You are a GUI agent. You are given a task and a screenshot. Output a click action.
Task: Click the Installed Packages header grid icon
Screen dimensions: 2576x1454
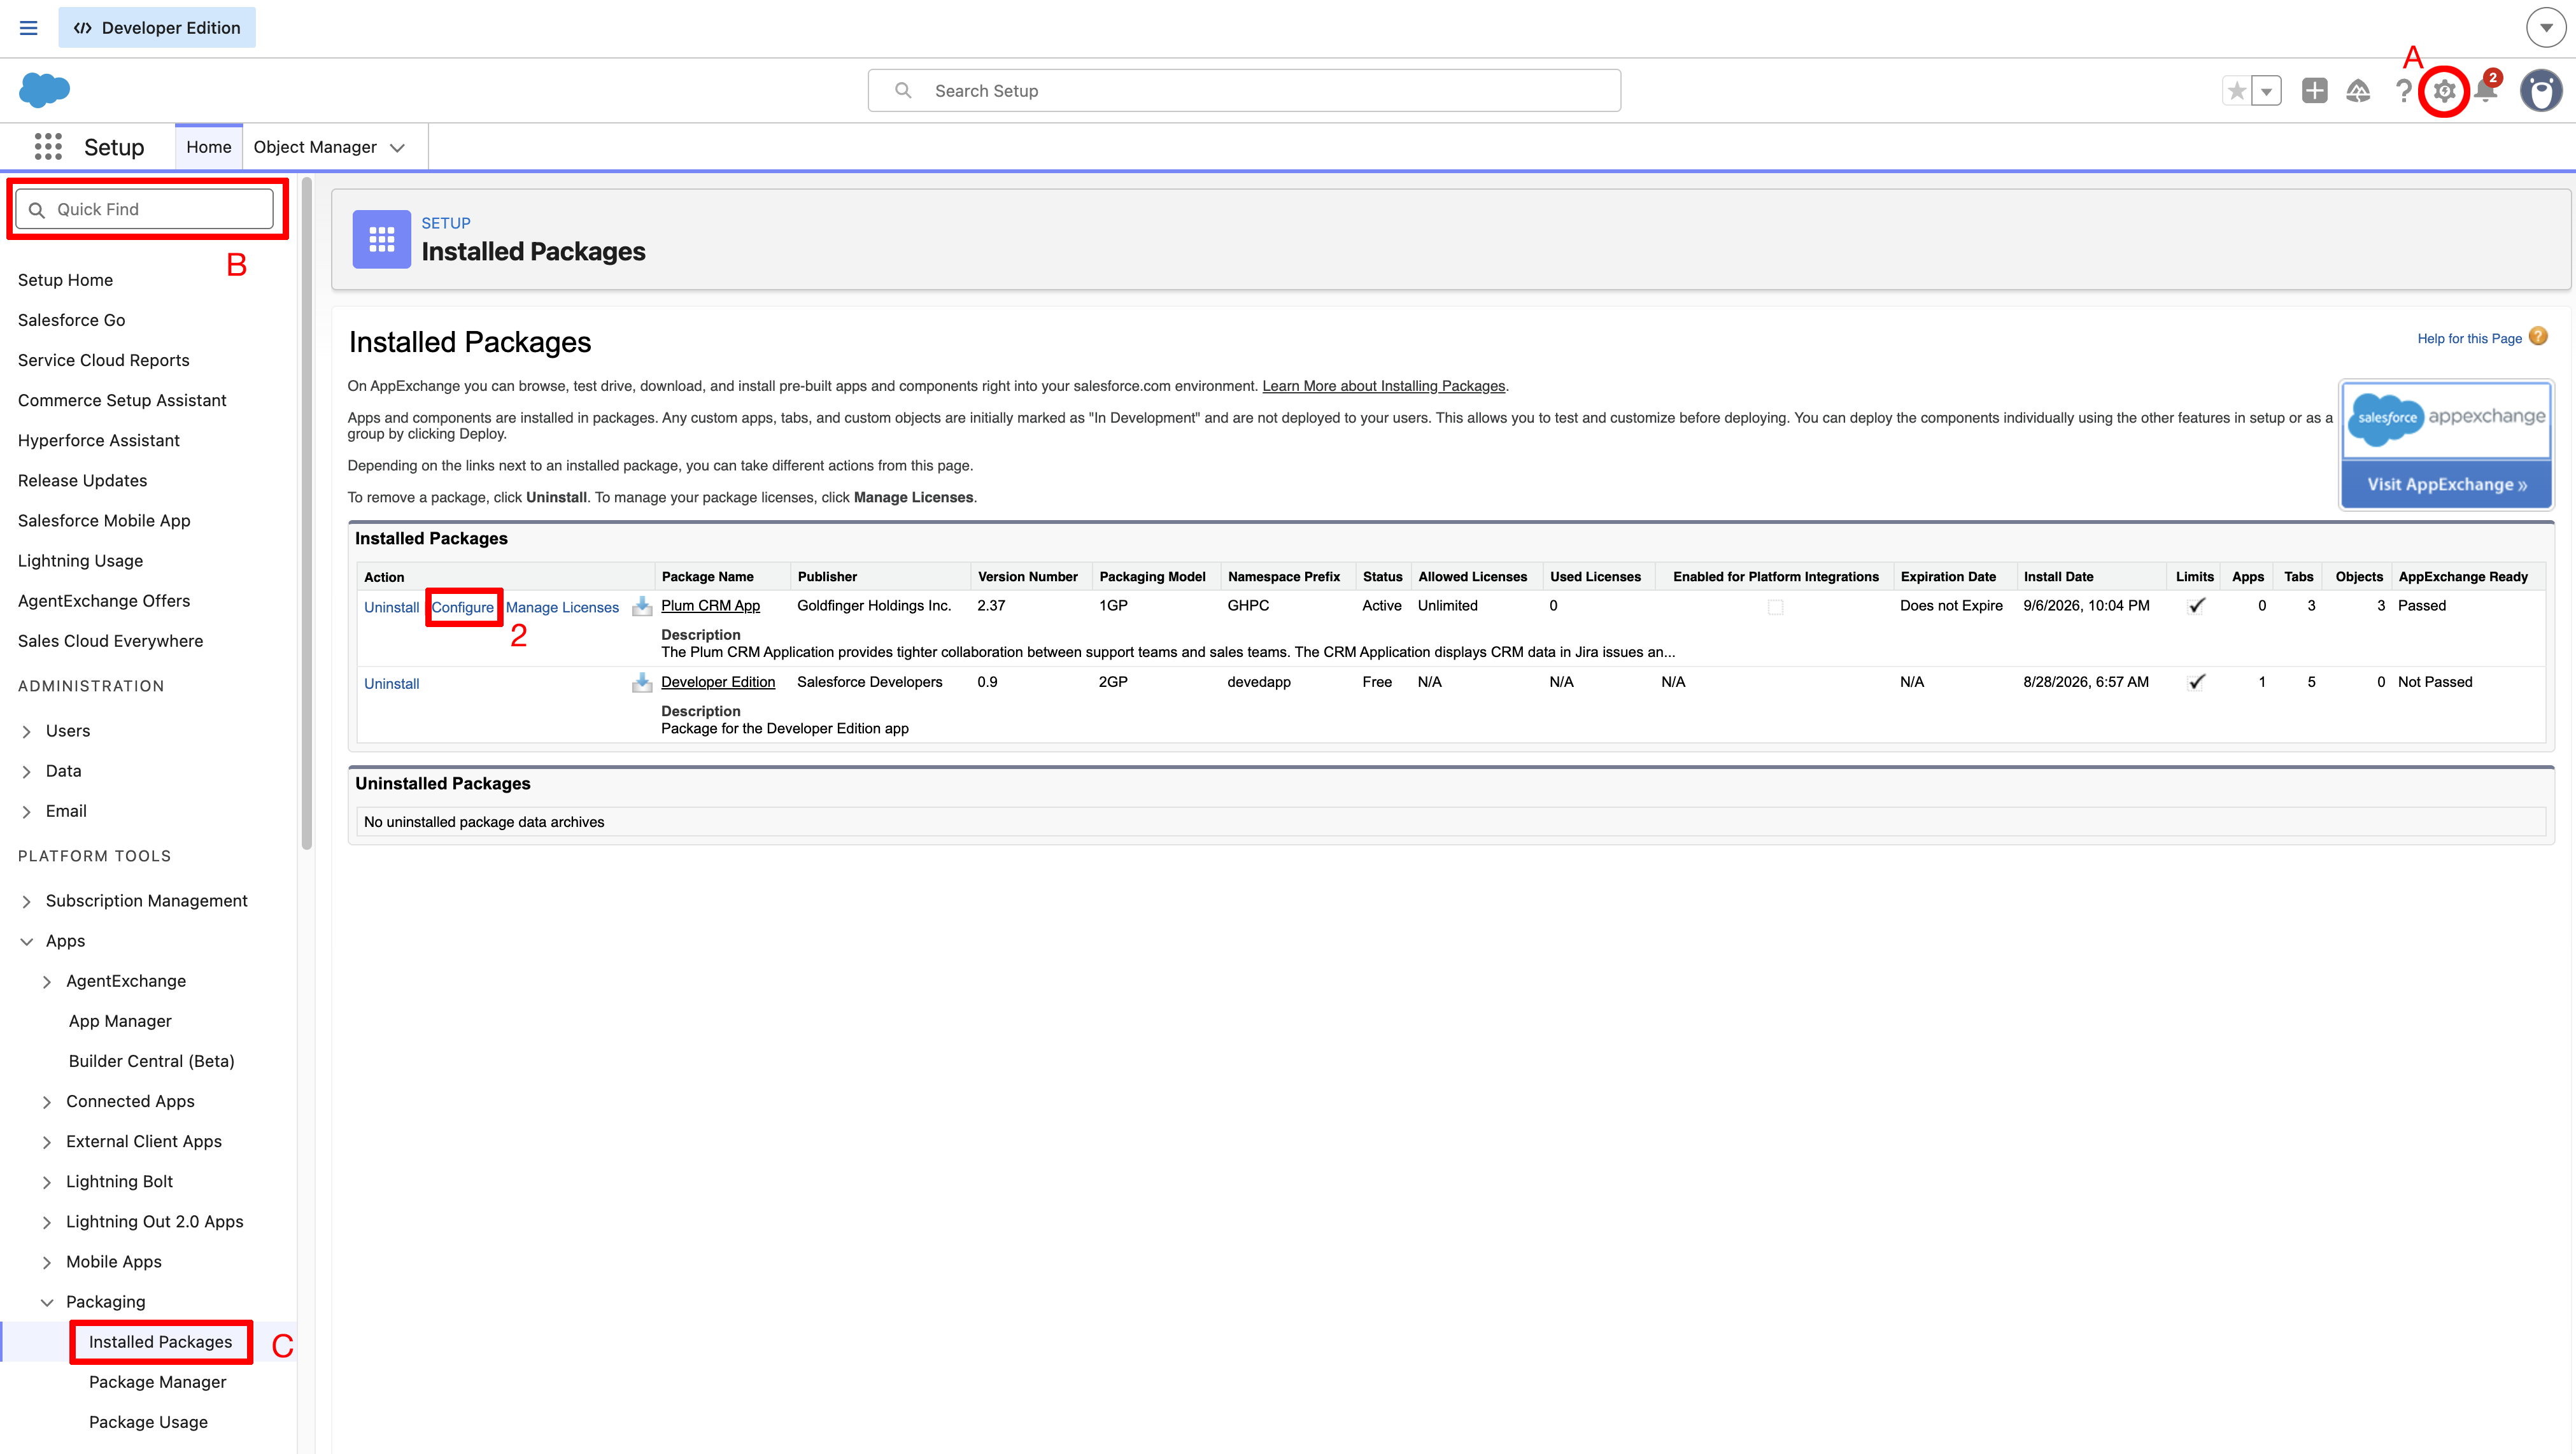[x=382, y=239]
